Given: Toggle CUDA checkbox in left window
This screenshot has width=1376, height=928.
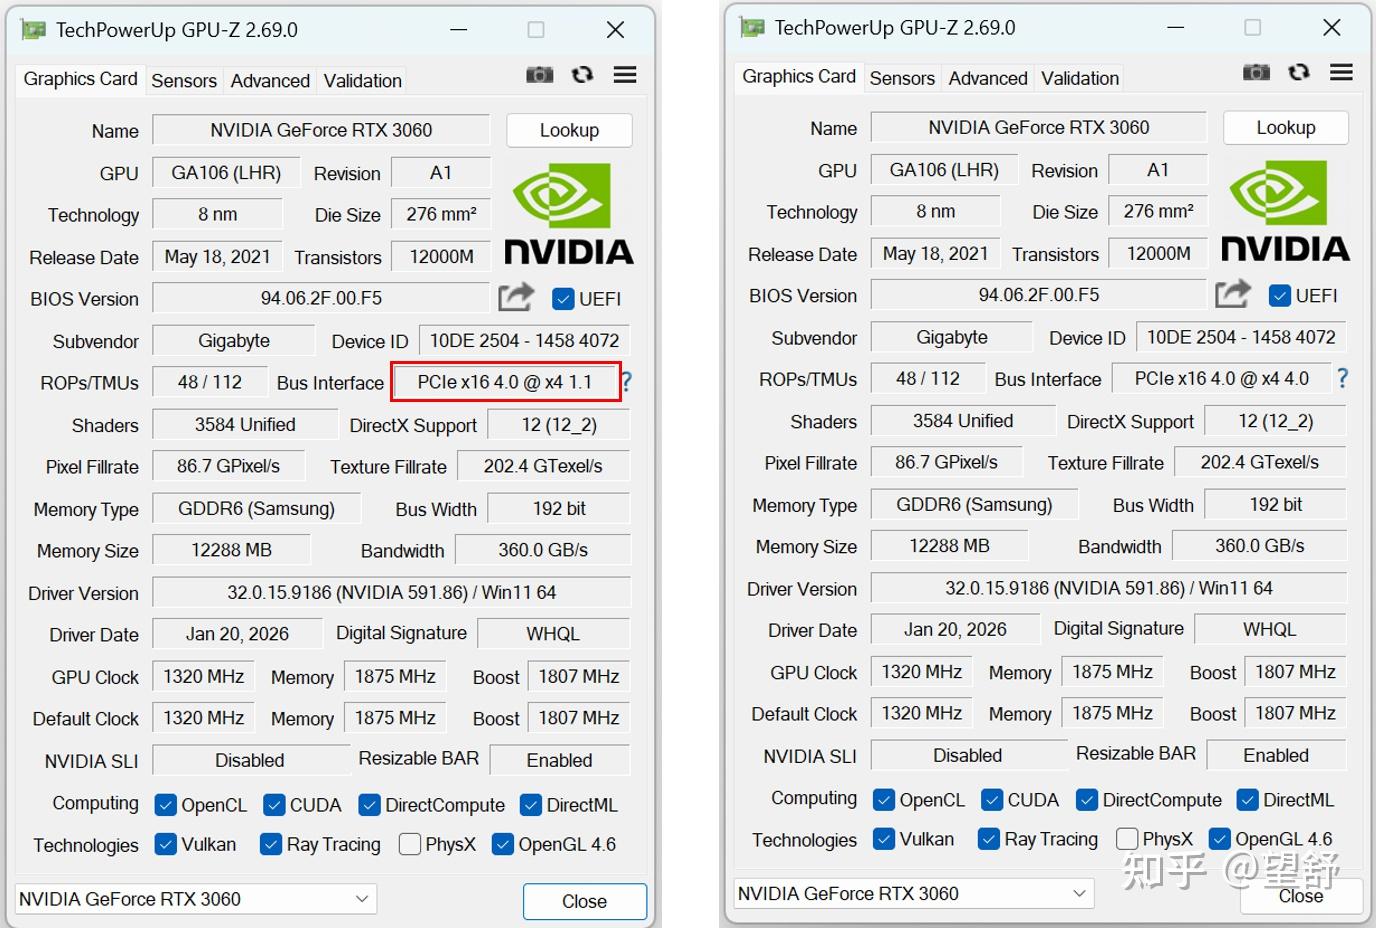Looking at the screenshot, I should 274,805.
